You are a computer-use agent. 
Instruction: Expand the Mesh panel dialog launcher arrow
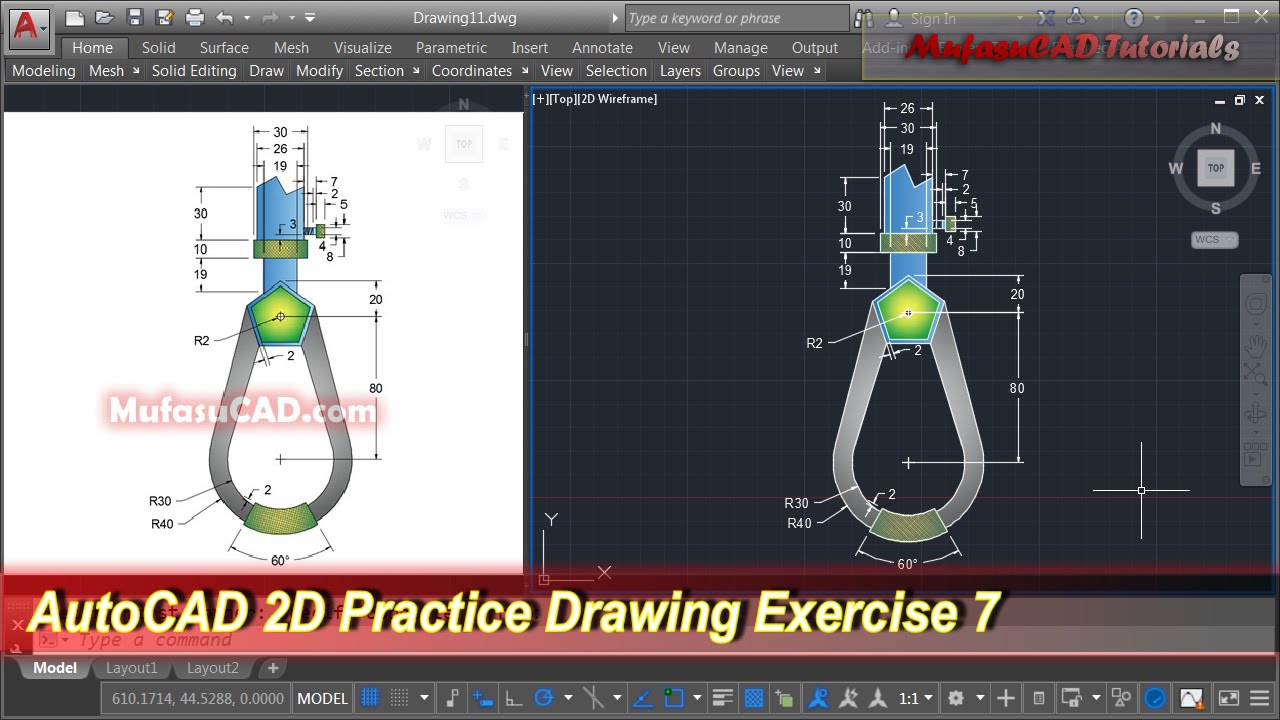point(135,71)
